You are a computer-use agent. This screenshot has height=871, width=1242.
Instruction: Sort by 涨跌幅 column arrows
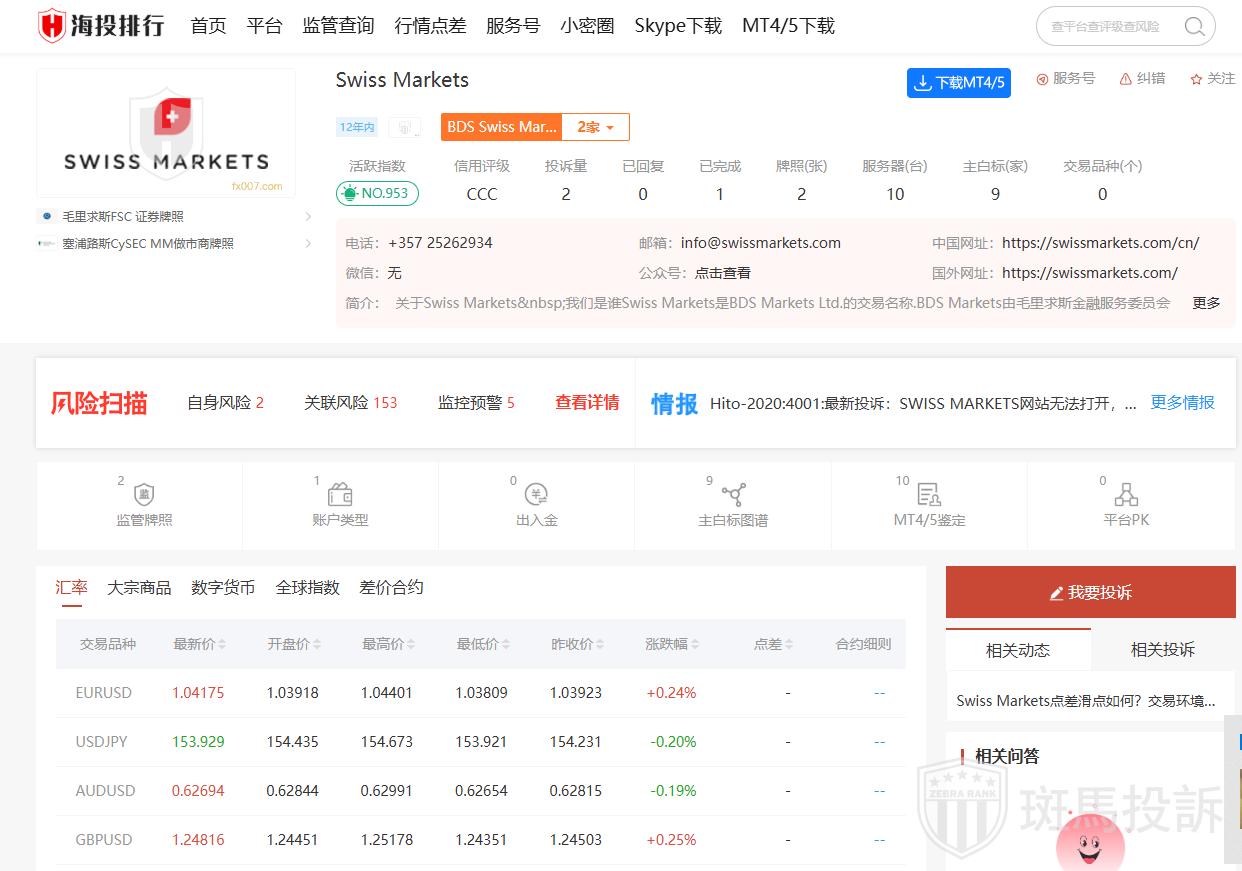point(695,645)
